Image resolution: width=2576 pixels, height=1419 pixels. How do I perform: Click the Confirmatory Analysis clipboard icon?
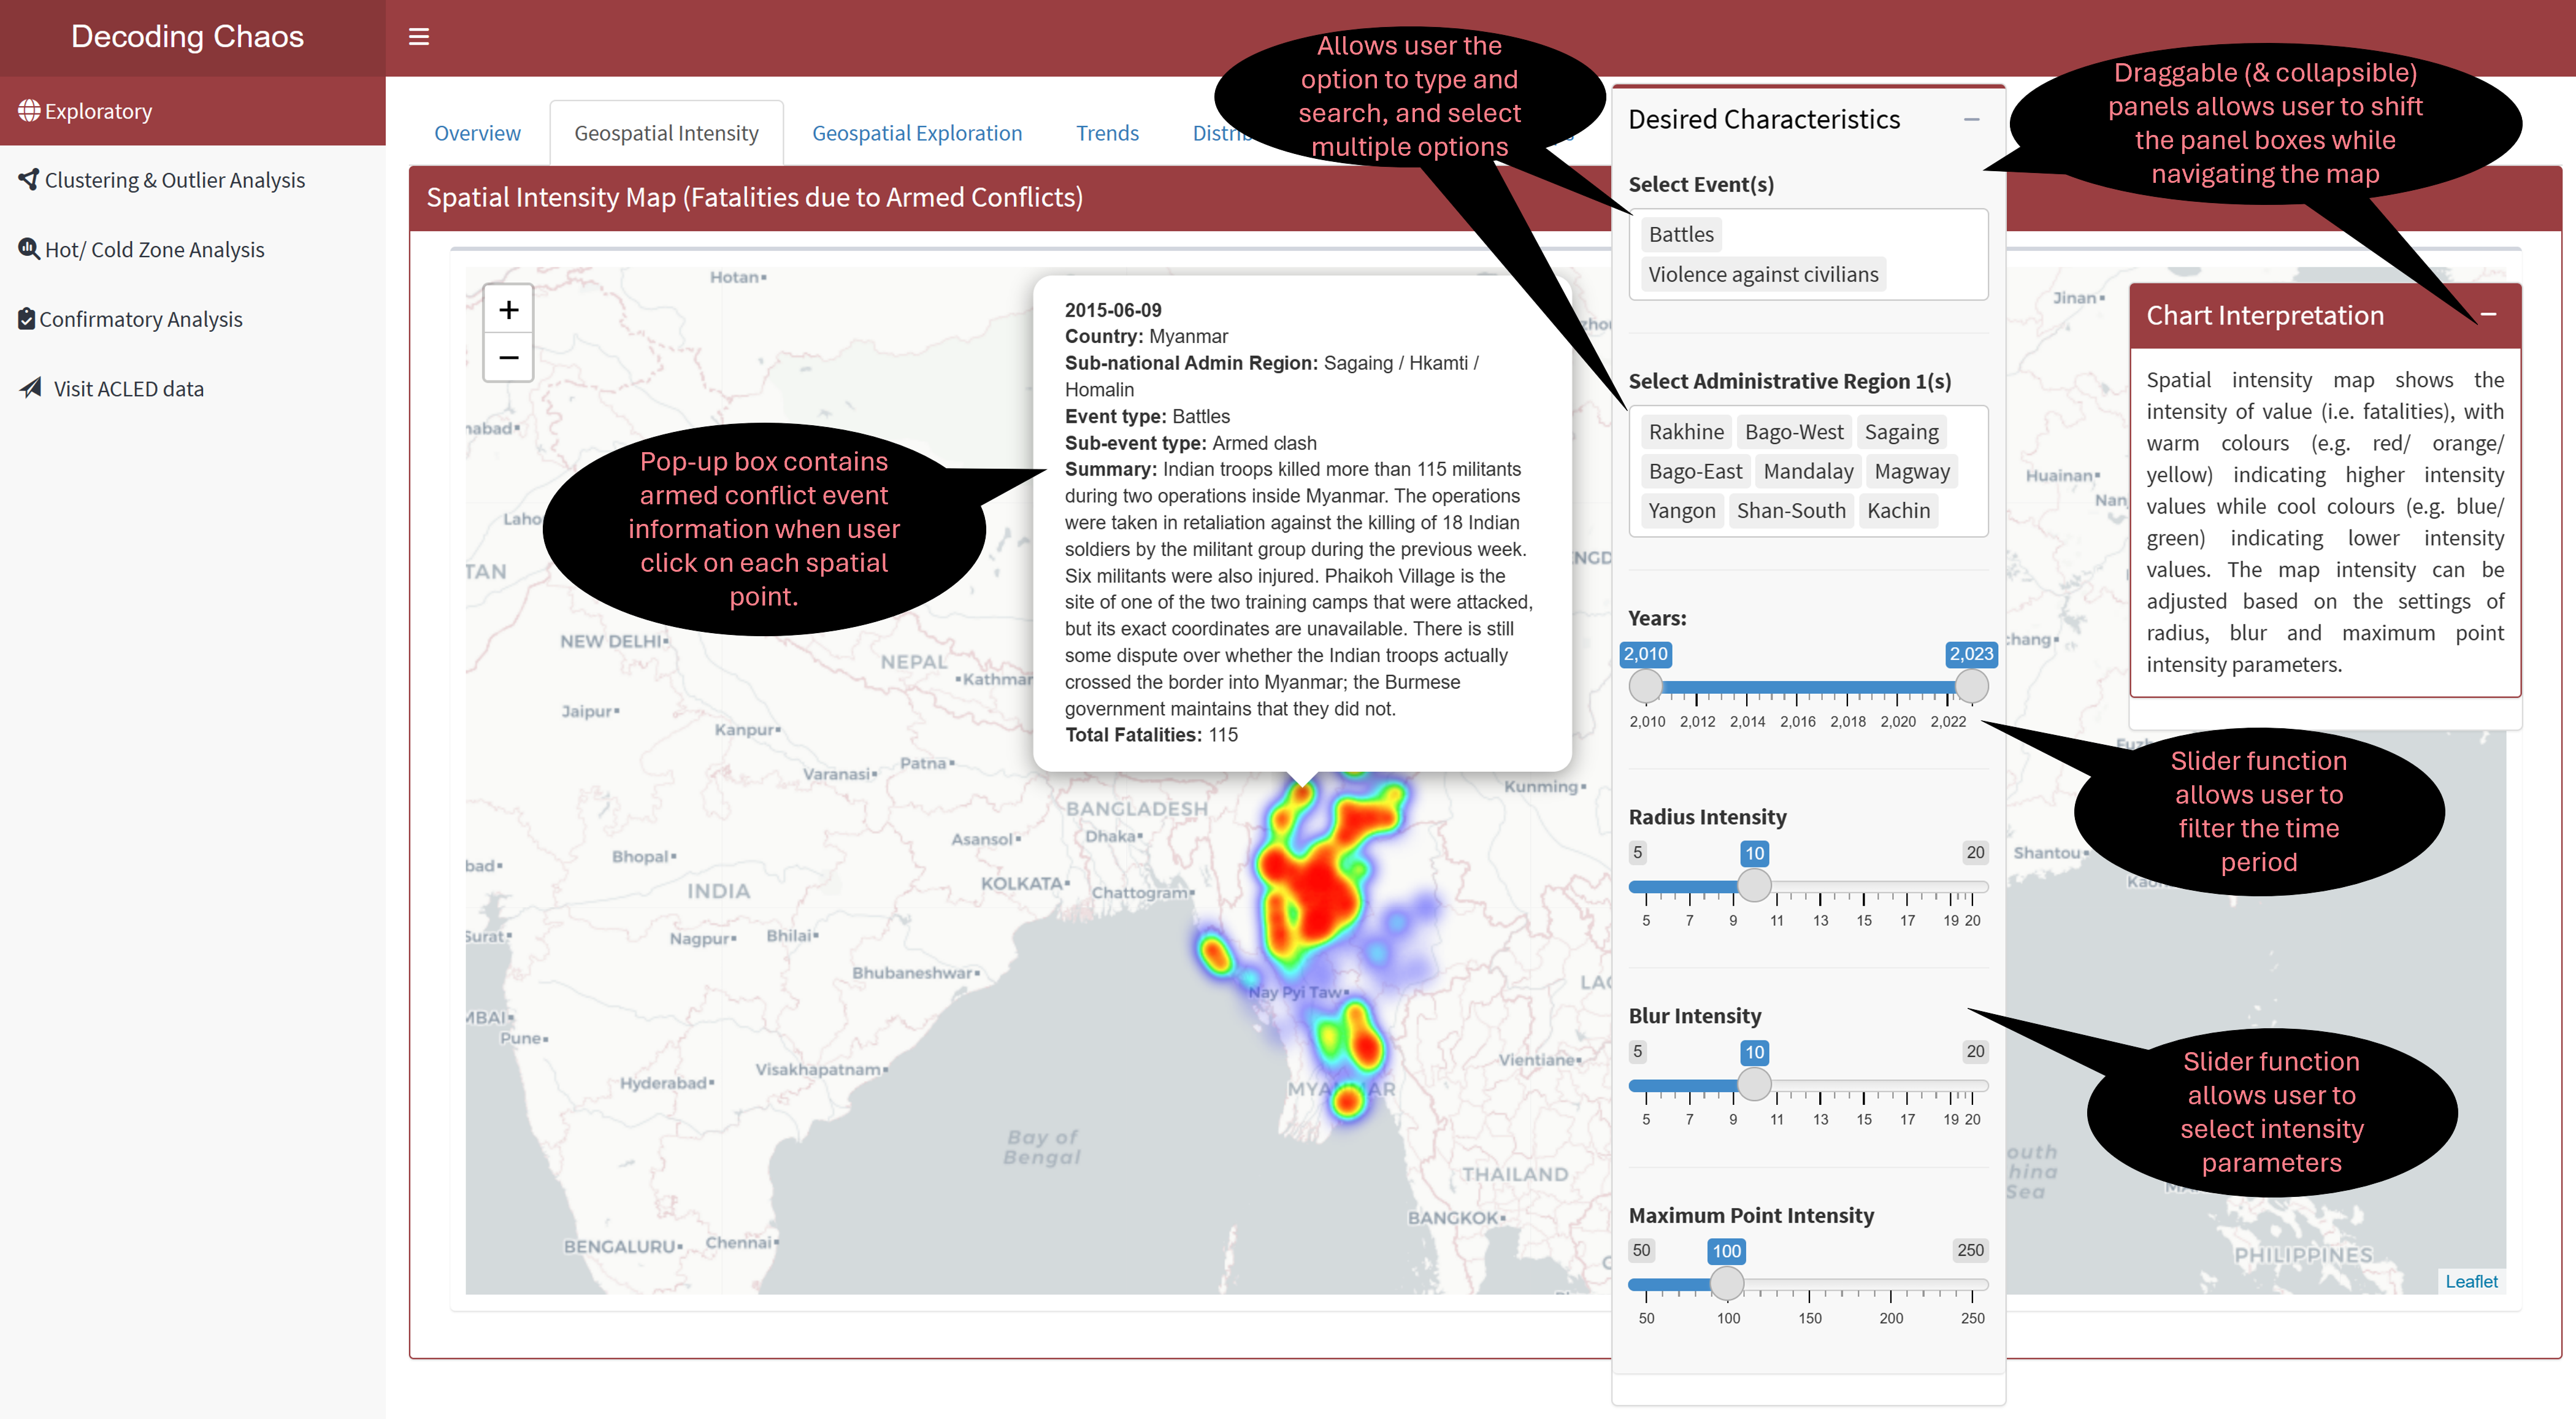[27, 318]
